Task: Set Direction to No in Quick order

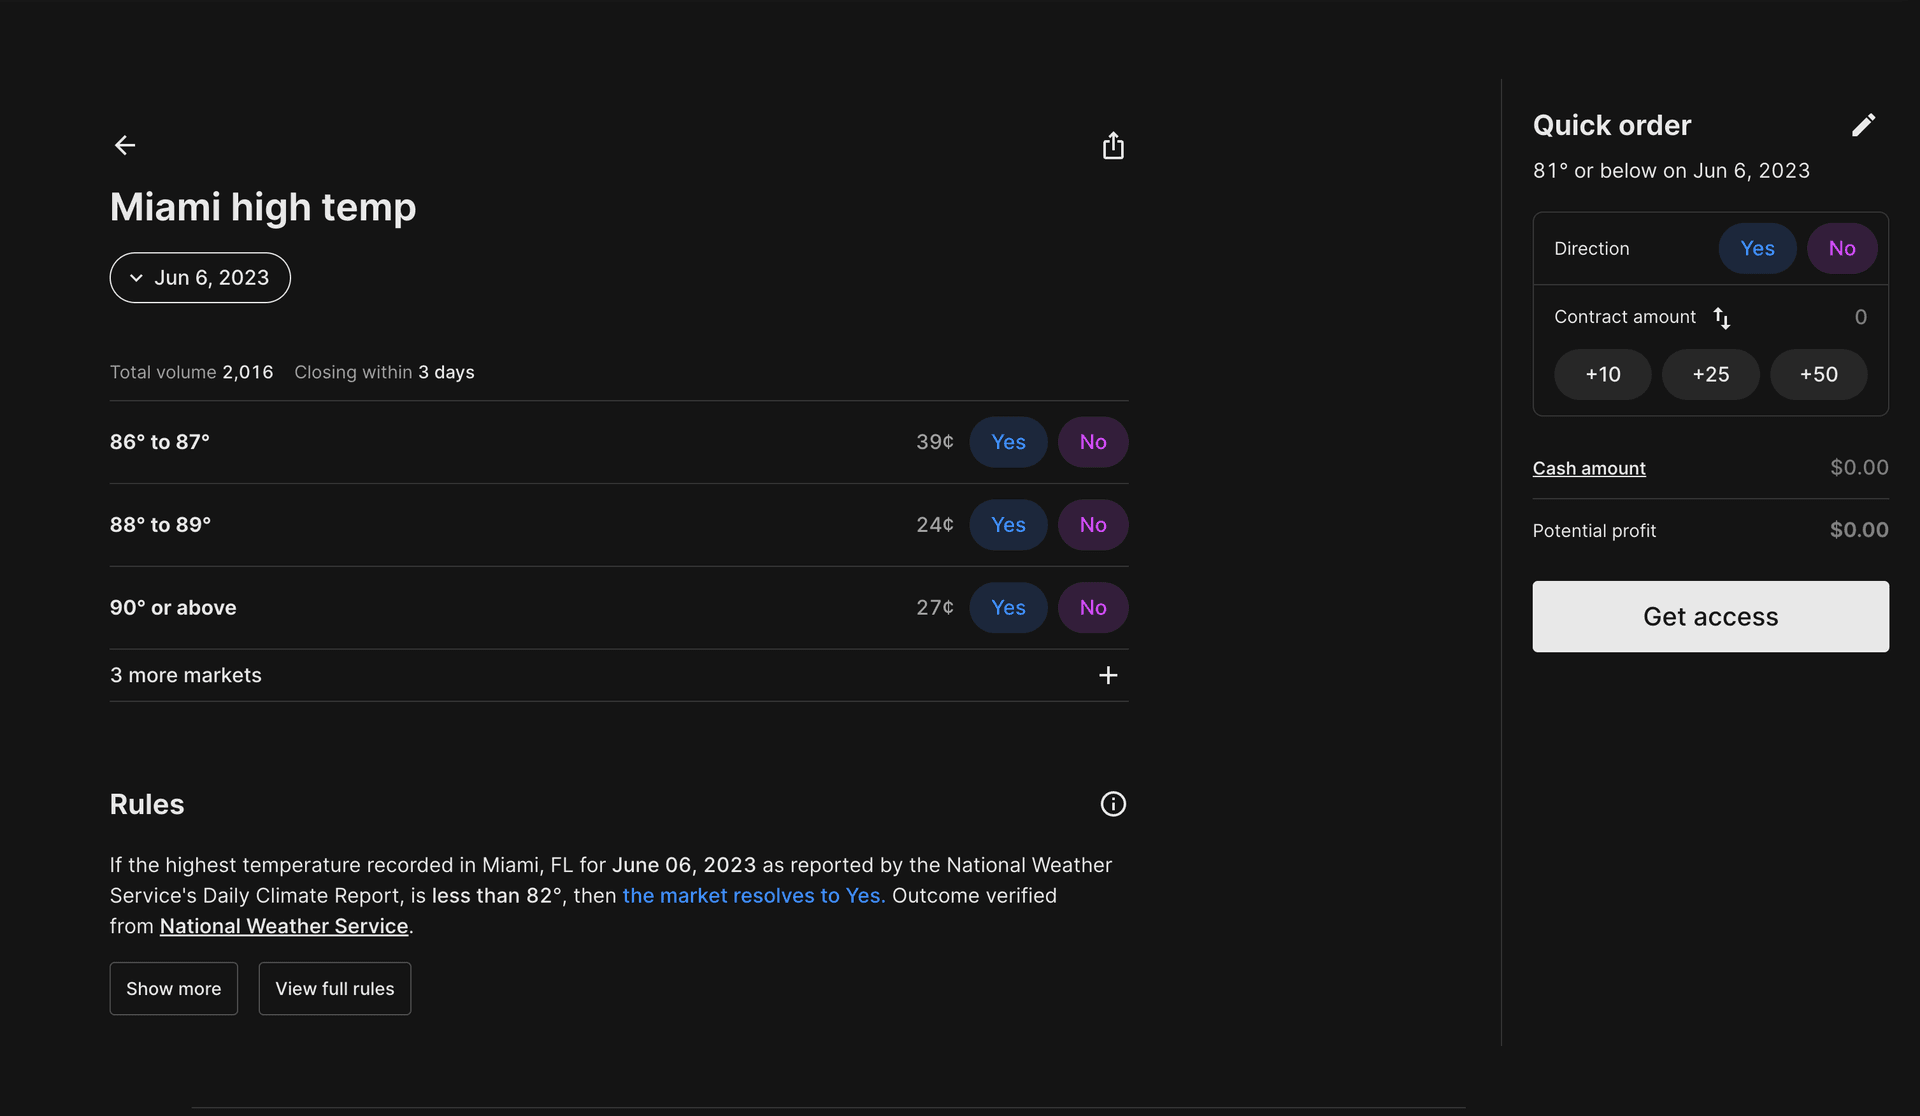Action: pos(1841,249)
